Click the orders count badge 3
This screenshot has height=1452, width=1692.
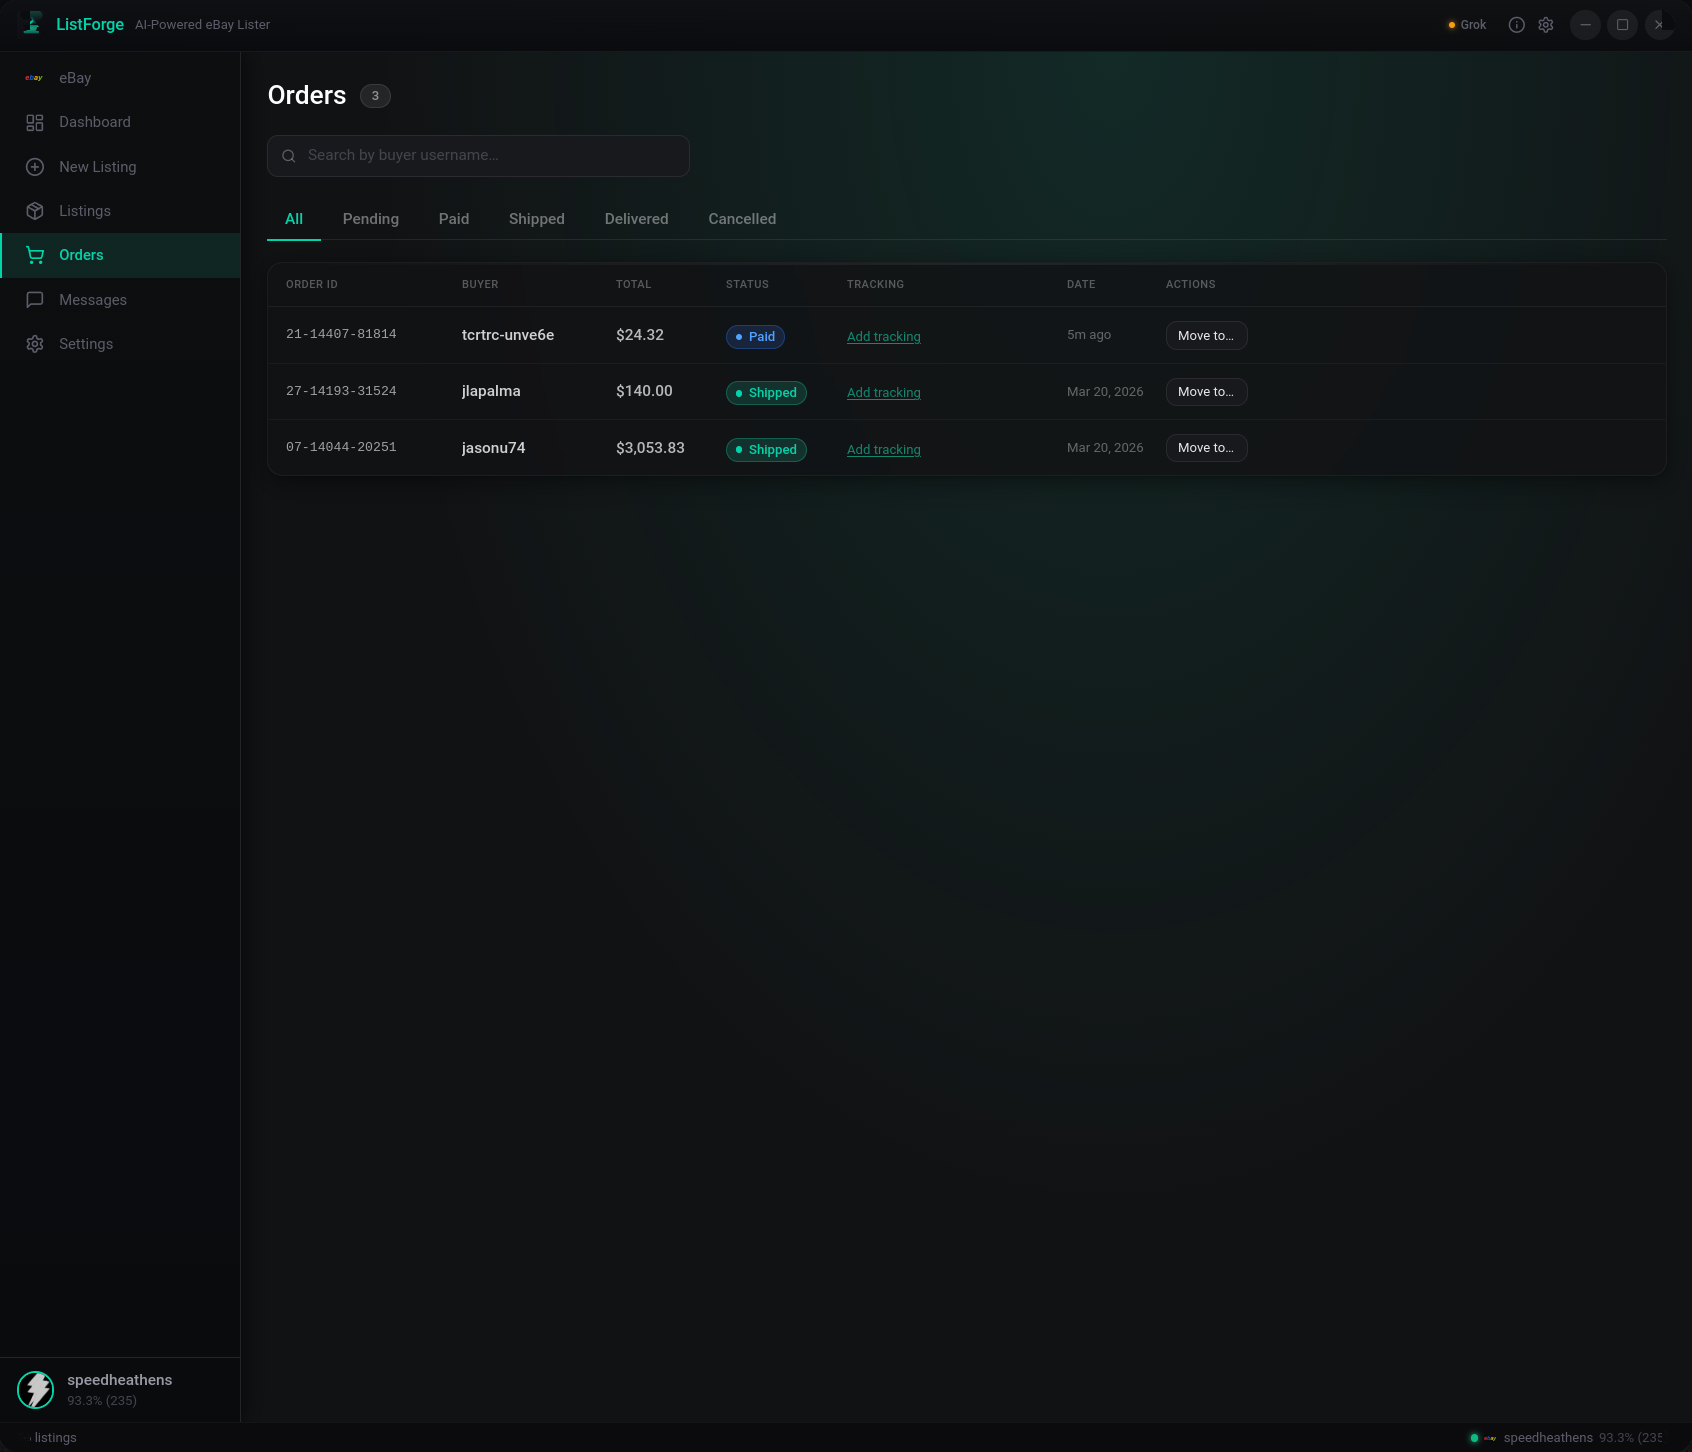tap(375, 96)
